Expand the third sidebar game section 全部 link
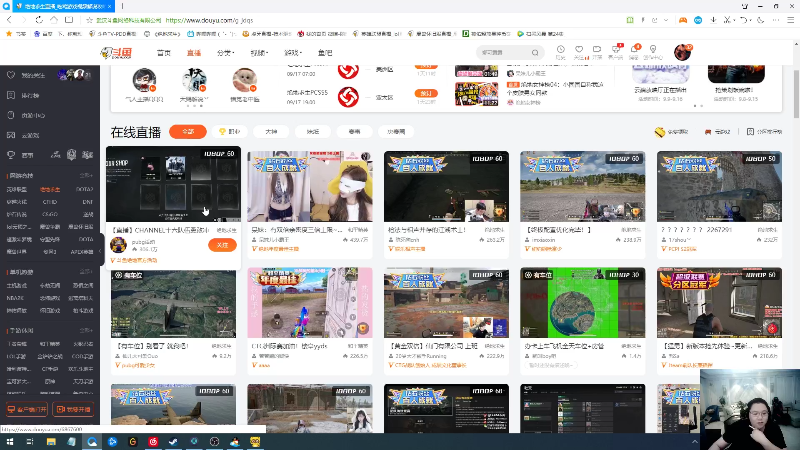The height and width of the screenshot is (450, 800). (x=86, y=331)
